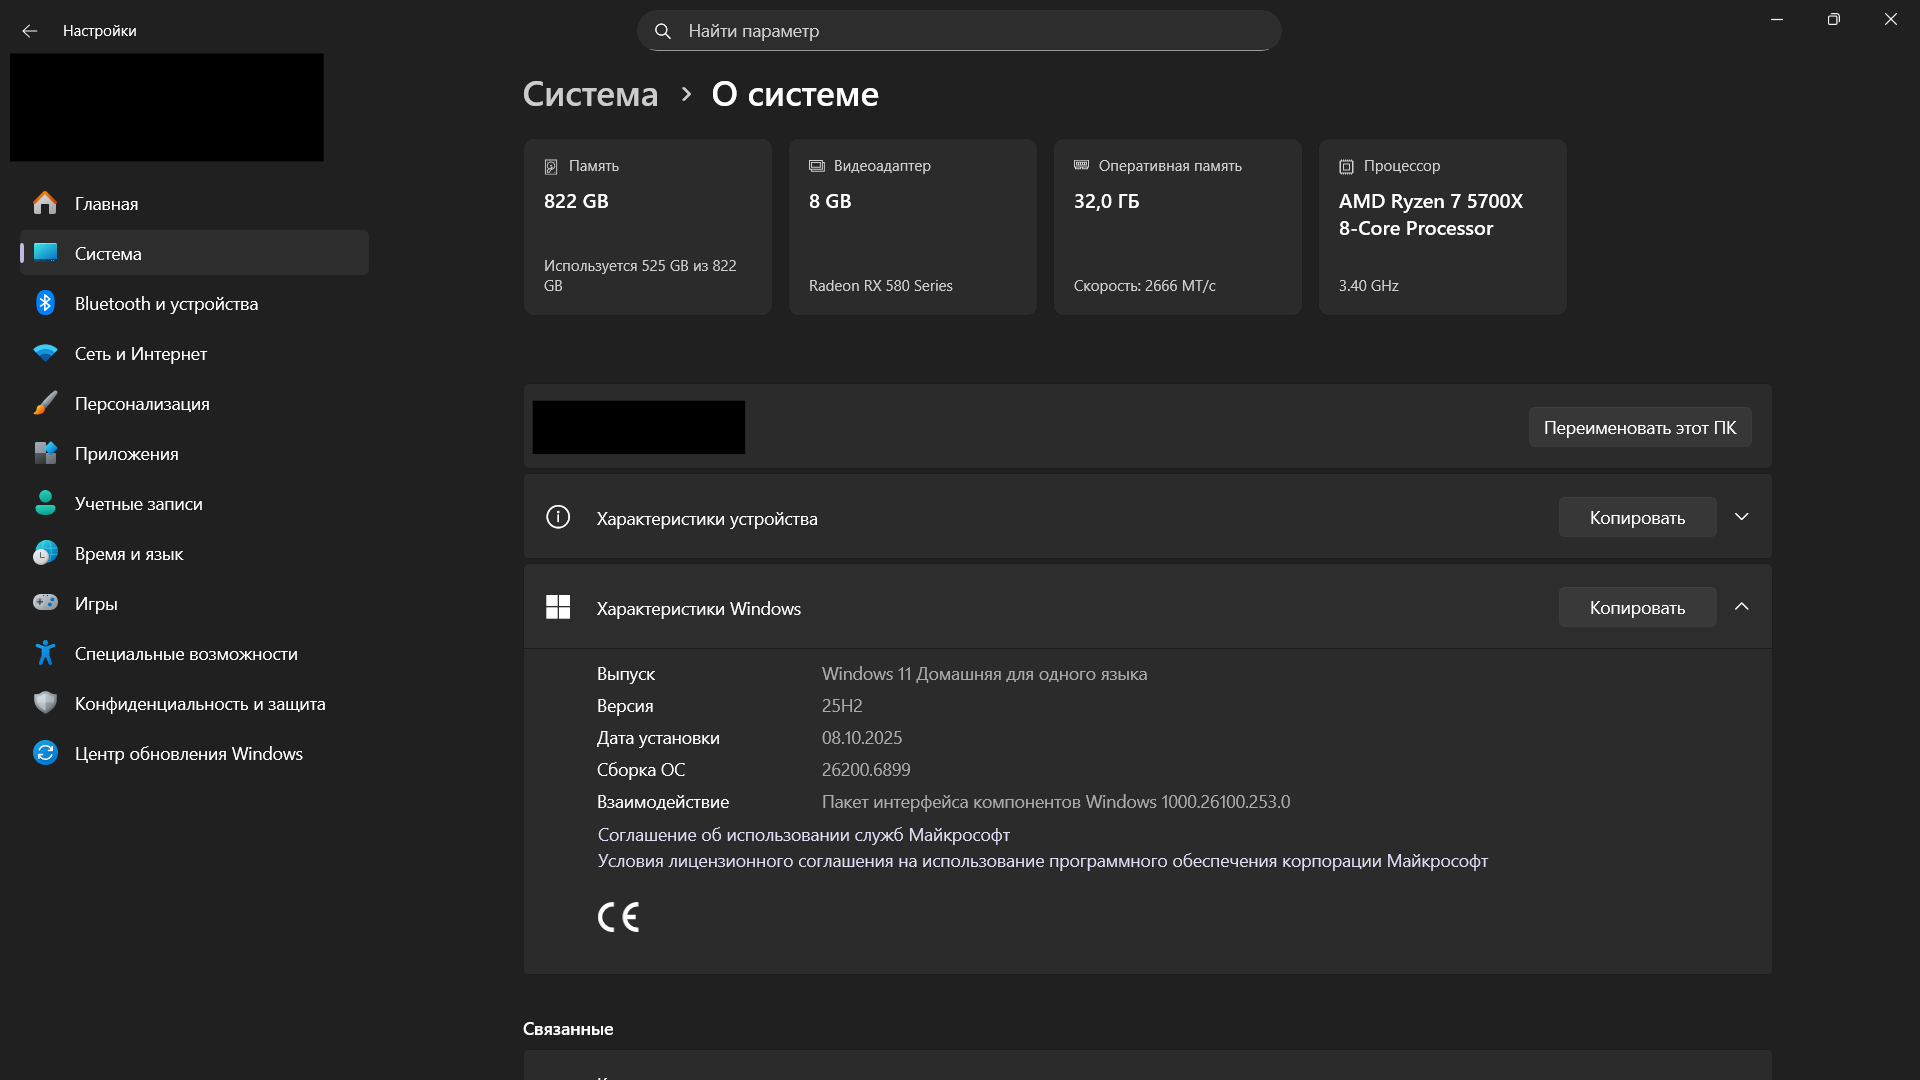Click the paintbrush icon for Персонализация
Screen dimensions: 1920x1080
45,403
